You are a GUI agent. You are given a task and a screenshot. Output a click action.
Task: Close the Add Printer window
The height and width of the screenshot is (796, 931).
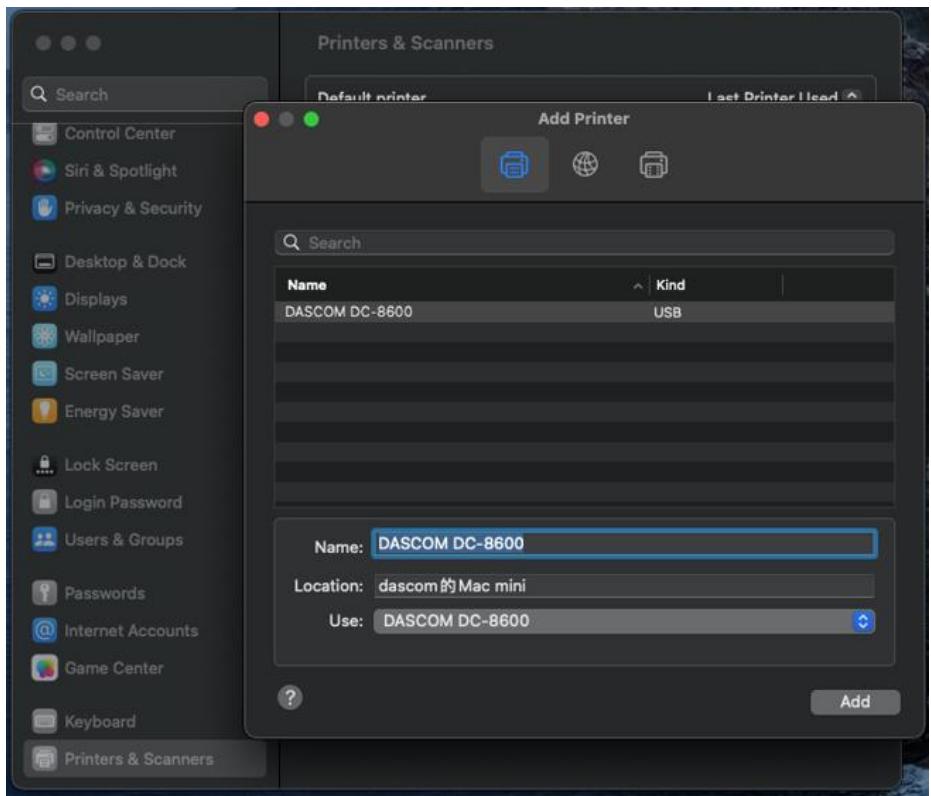[x=261, y=119]
